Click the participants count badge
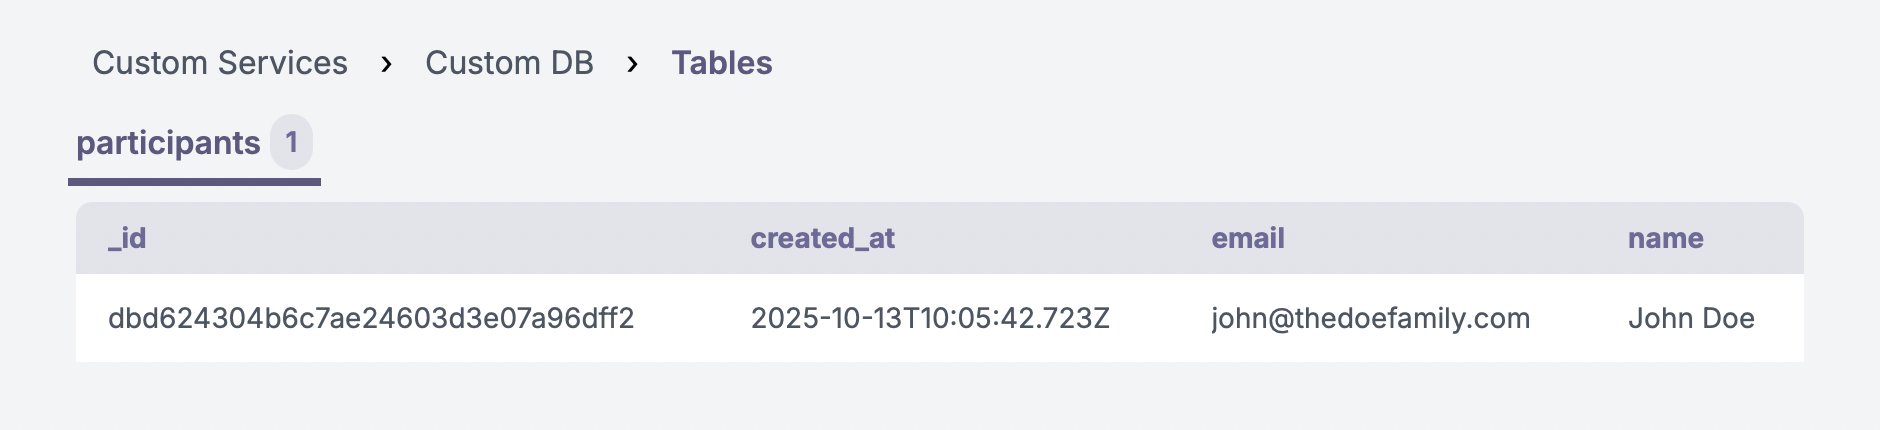 point(291,142)
